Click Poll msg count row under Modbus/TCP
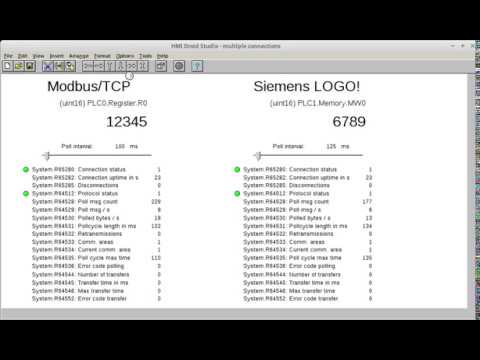Viewport: 480px width, 360px height. pyautogui.click(x=96, y=202)
